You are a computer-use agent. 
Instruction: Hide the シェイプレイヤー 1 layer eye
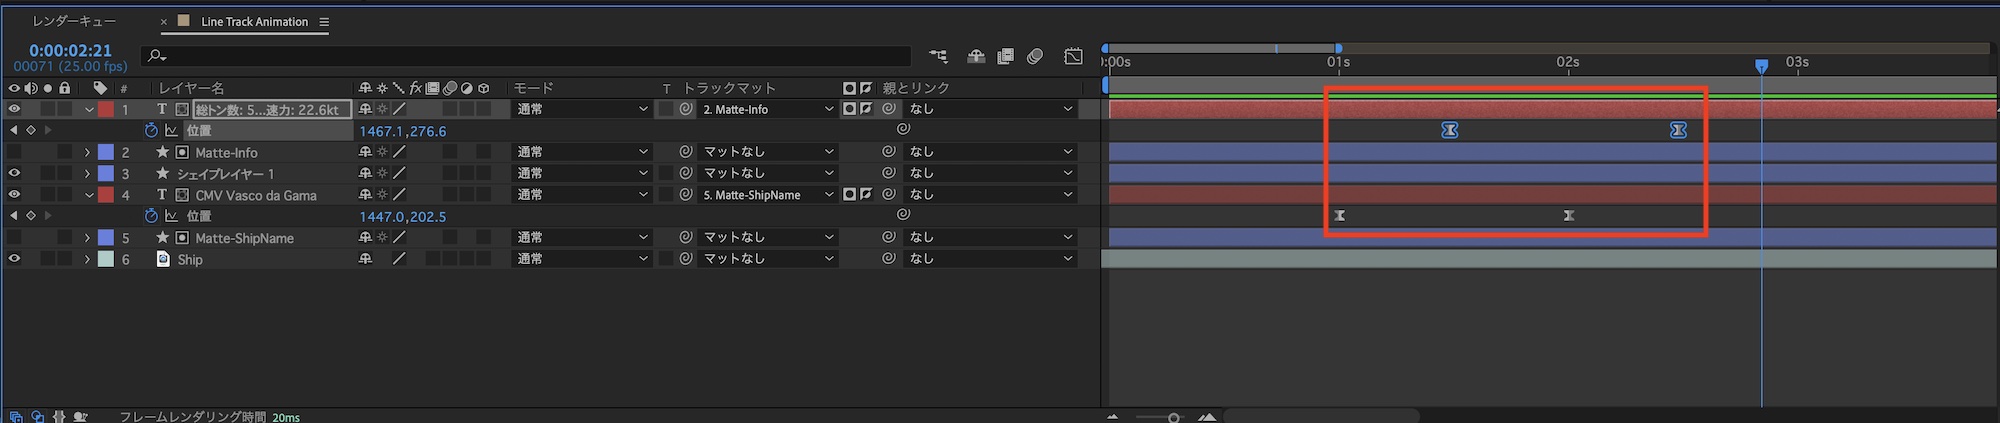point(14,173)
